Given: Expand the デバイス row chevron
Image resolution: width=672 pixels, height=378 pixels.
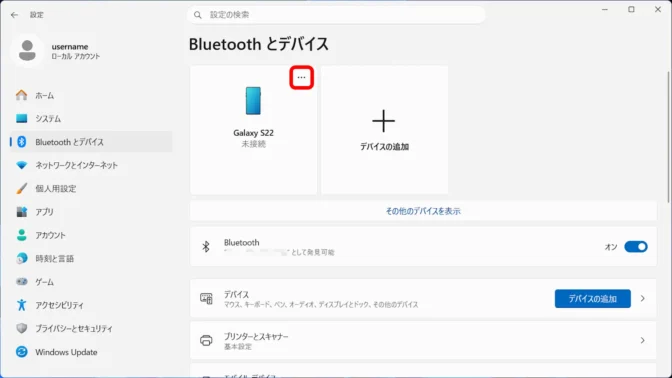Looking at the screenshot, I should click(642, 298).
